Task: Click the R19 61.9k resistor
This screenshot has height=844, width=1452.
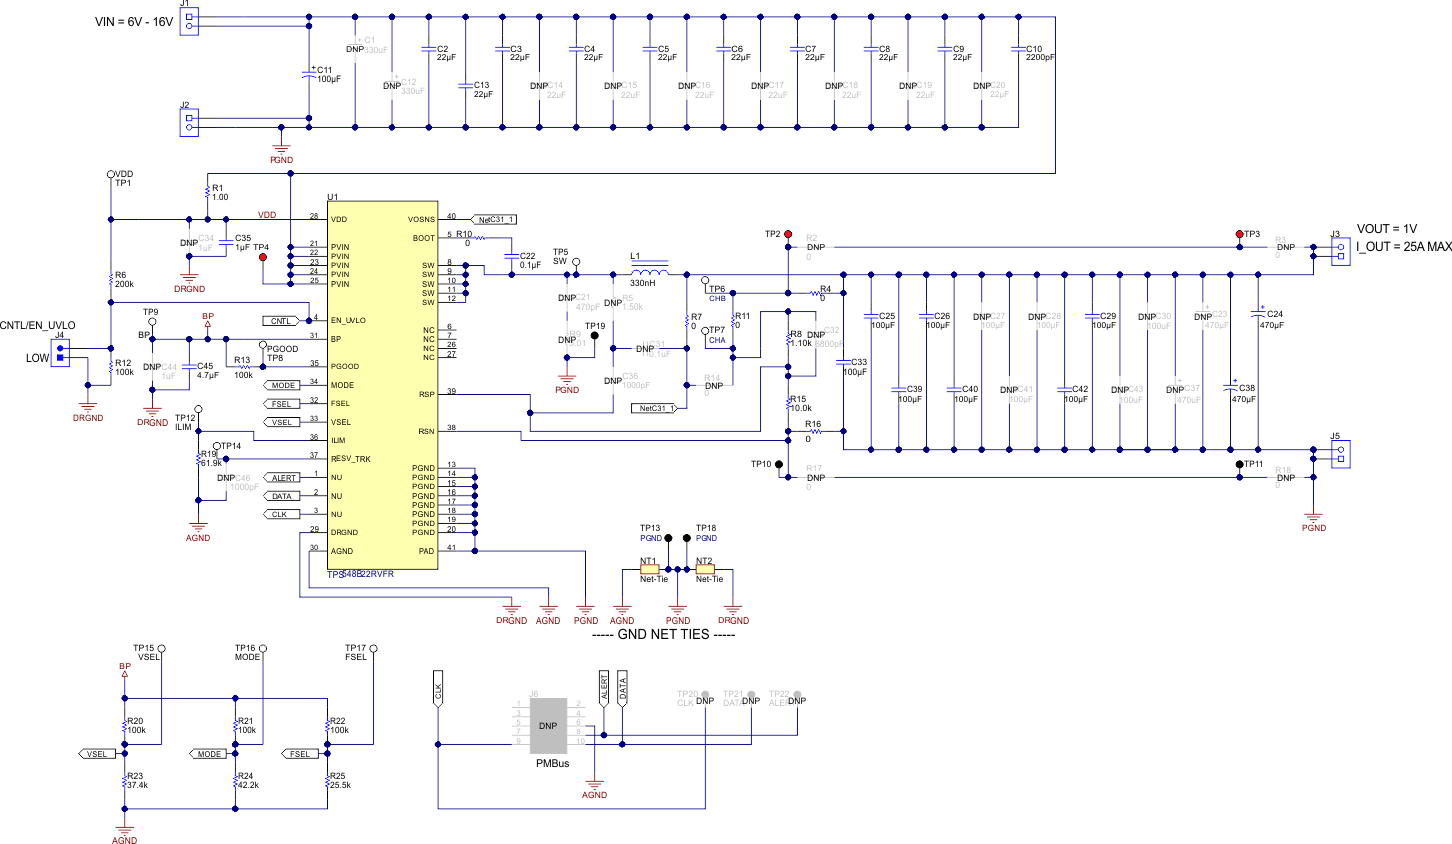Action: (199, 459)
